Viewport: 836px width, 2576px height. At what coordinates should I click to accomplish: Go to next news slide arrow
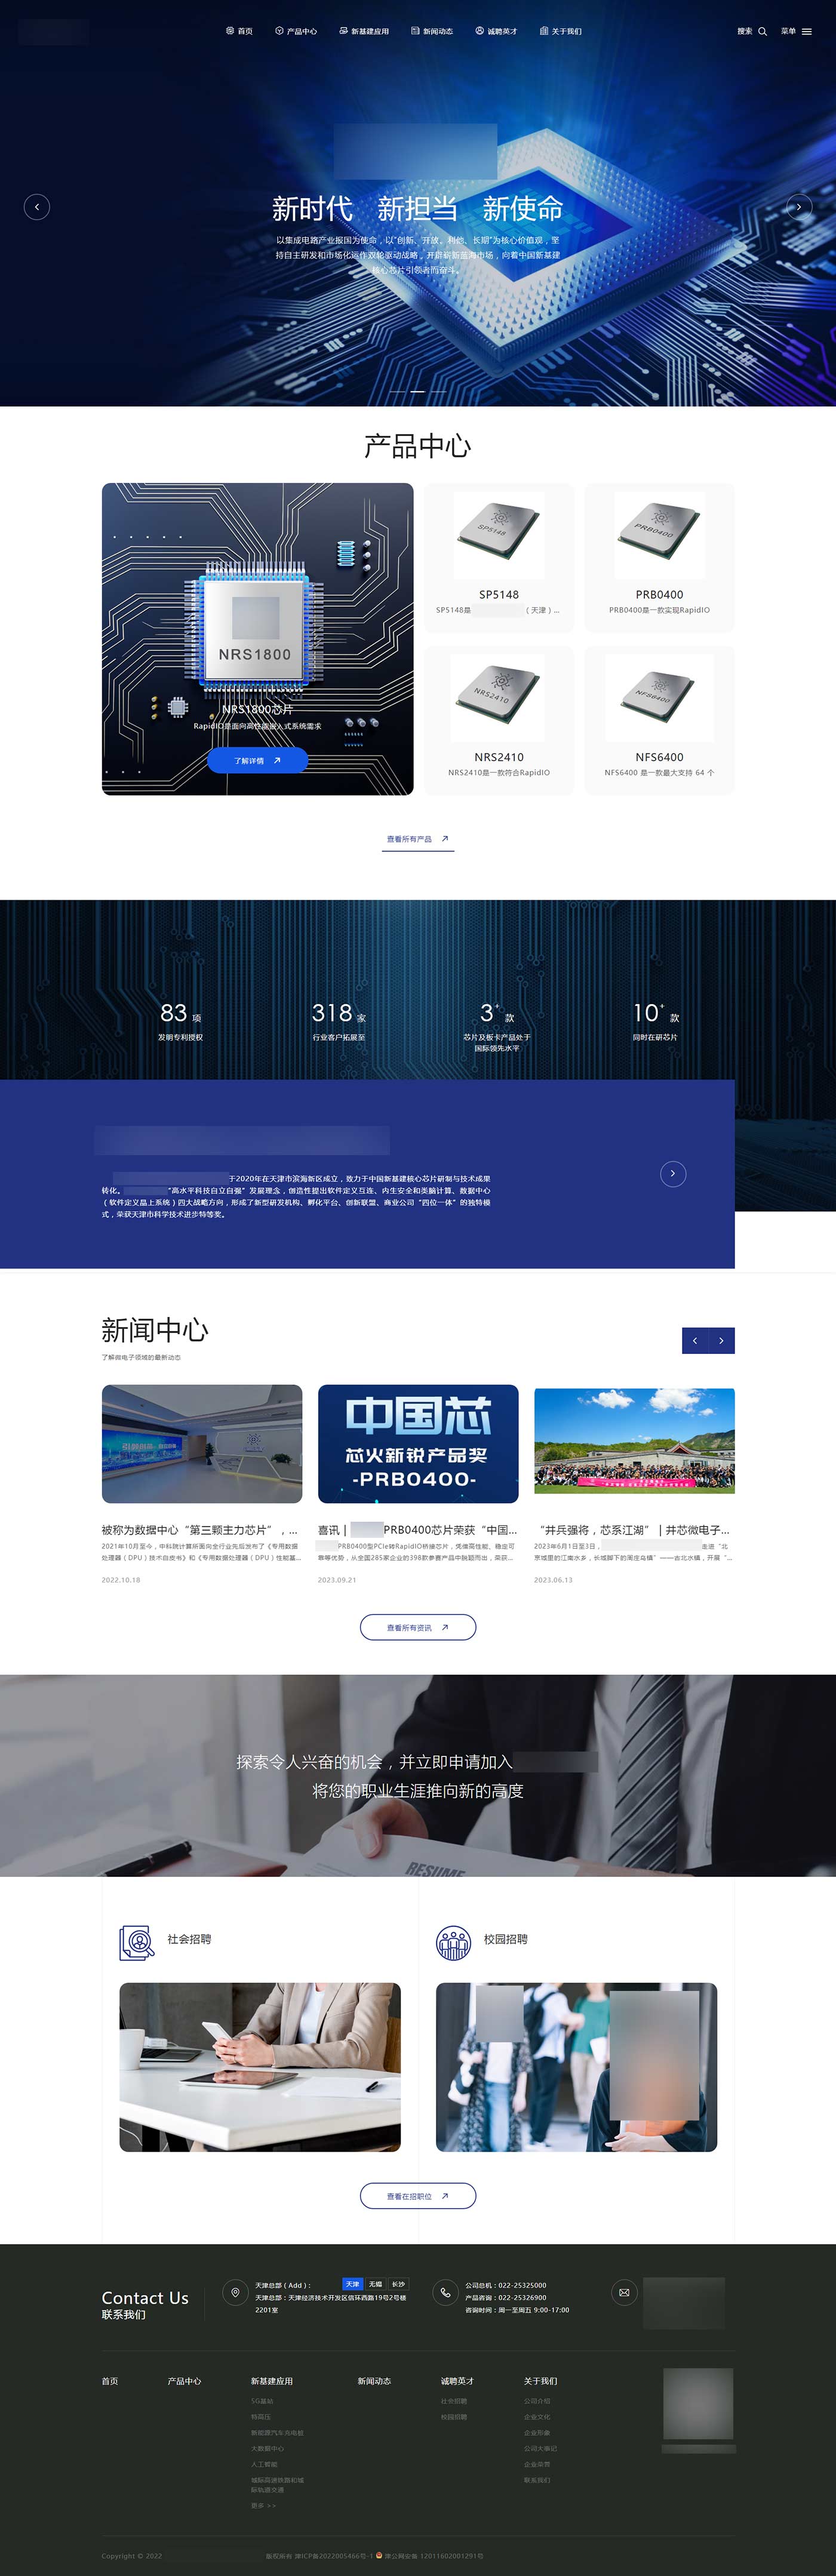pos(721,1340)
